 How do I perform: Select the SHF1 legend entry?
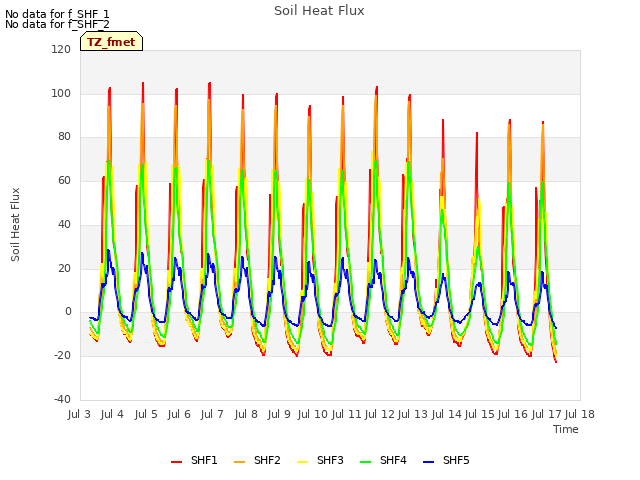[x=194, y=460]
